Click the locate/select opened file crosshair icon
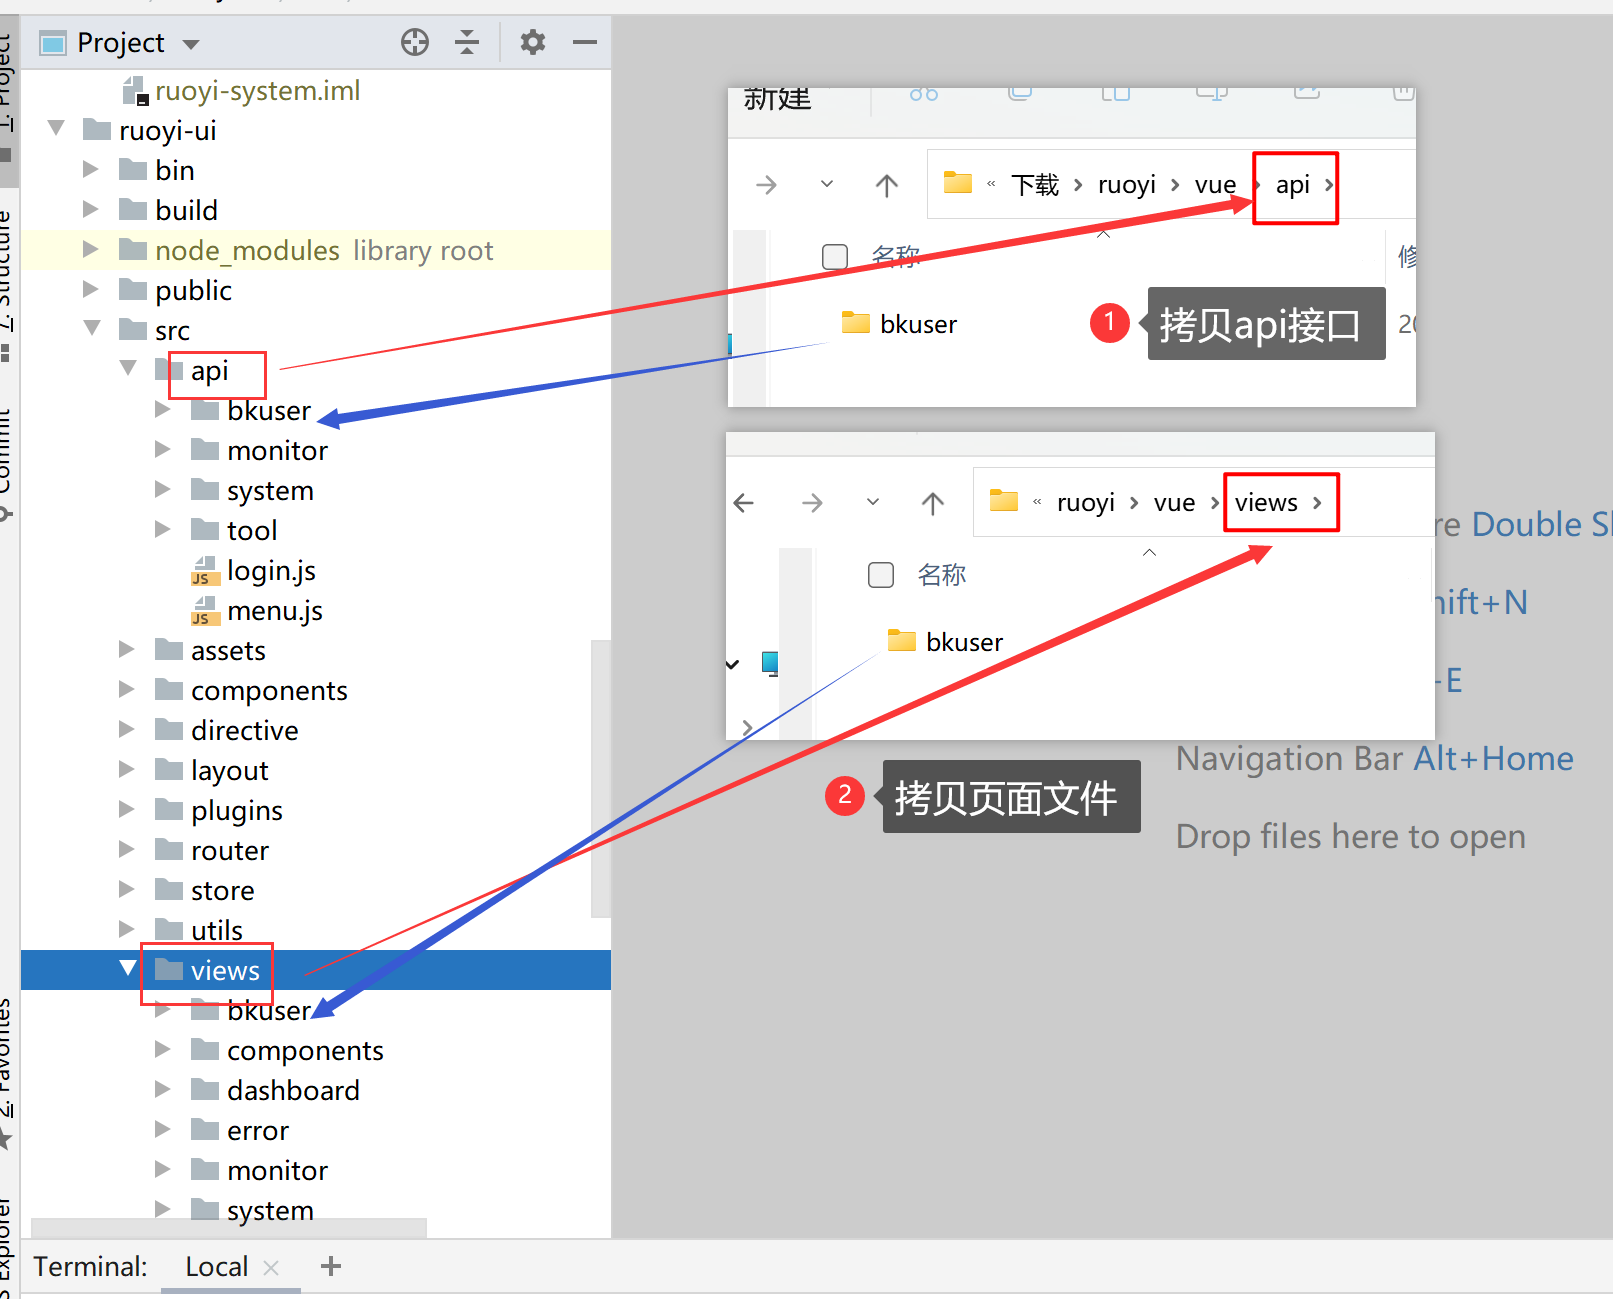The height and width of the screenshot is (1299, 1613). point(415,42)
